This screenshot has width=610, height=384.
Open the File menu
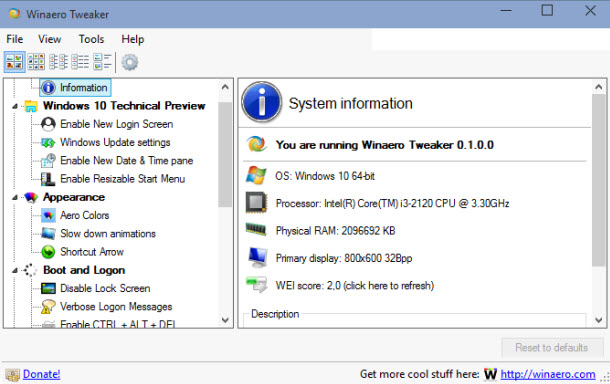coord(15,39)
